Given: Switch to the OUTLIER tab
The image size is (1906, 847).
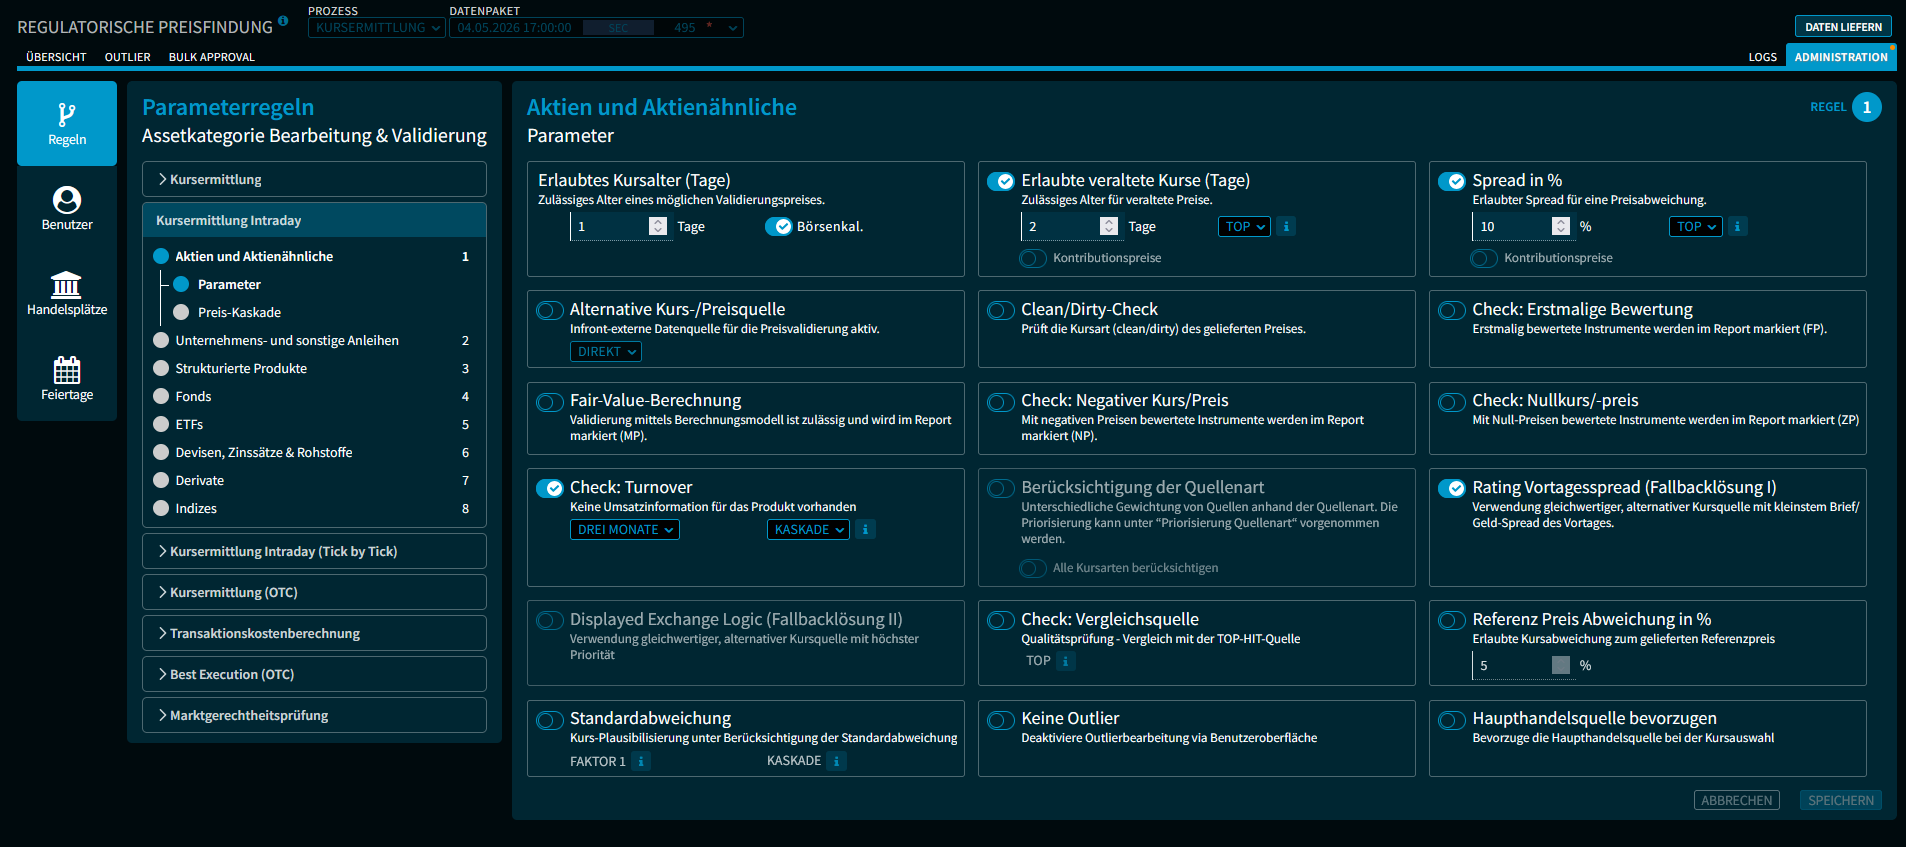Looking at the screenshot, I should click(128, 57).
